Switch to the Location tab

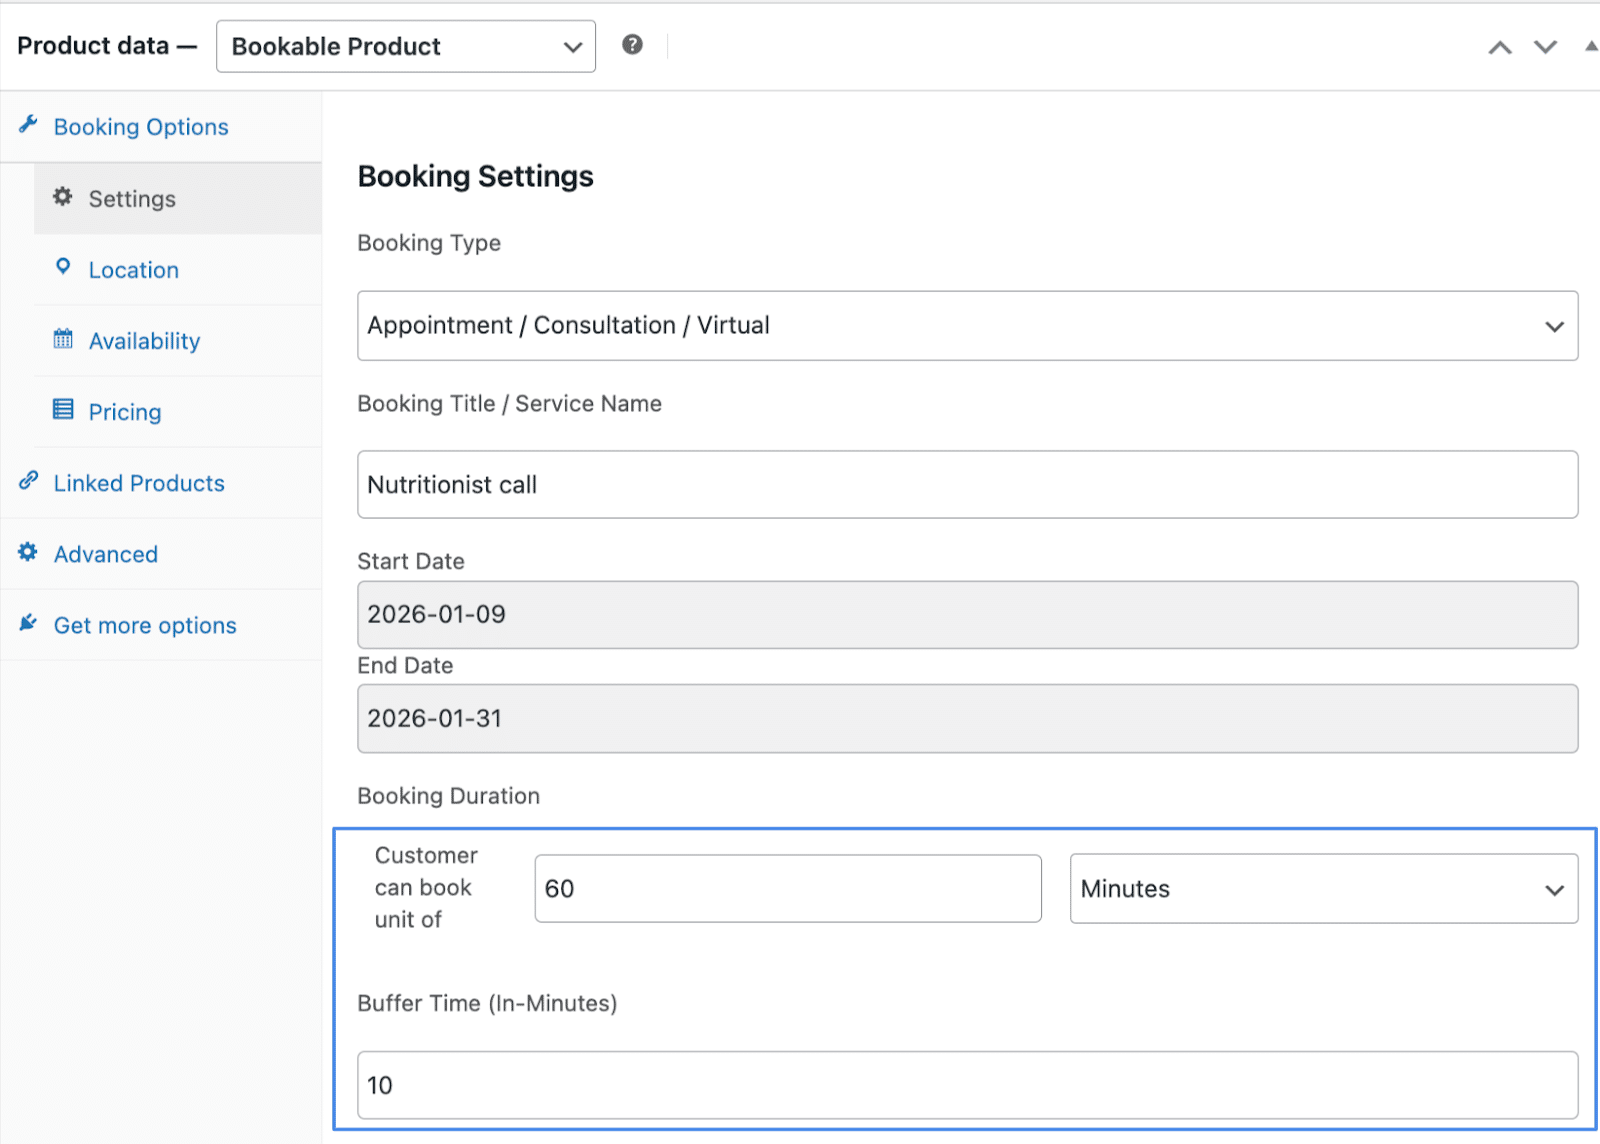pyautogui.click(x=178, y=270)
